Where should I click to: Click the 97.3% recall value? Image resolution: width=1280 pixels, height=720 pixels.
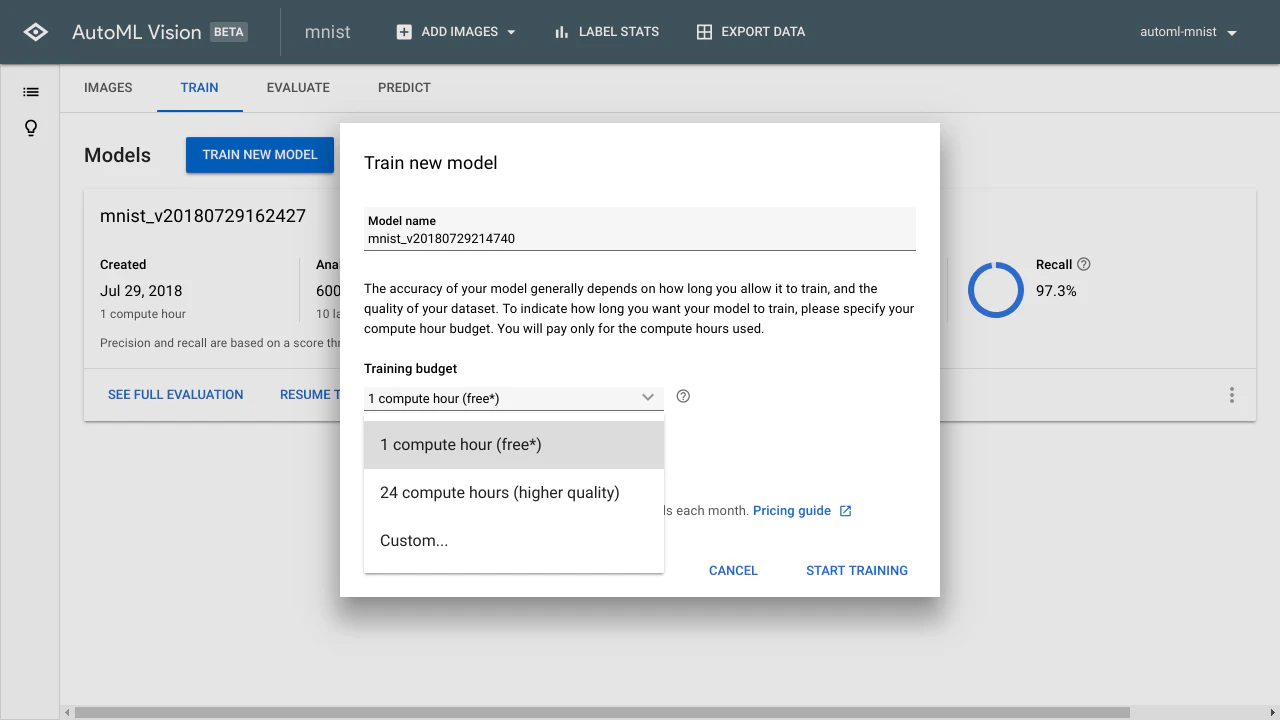1056,291
